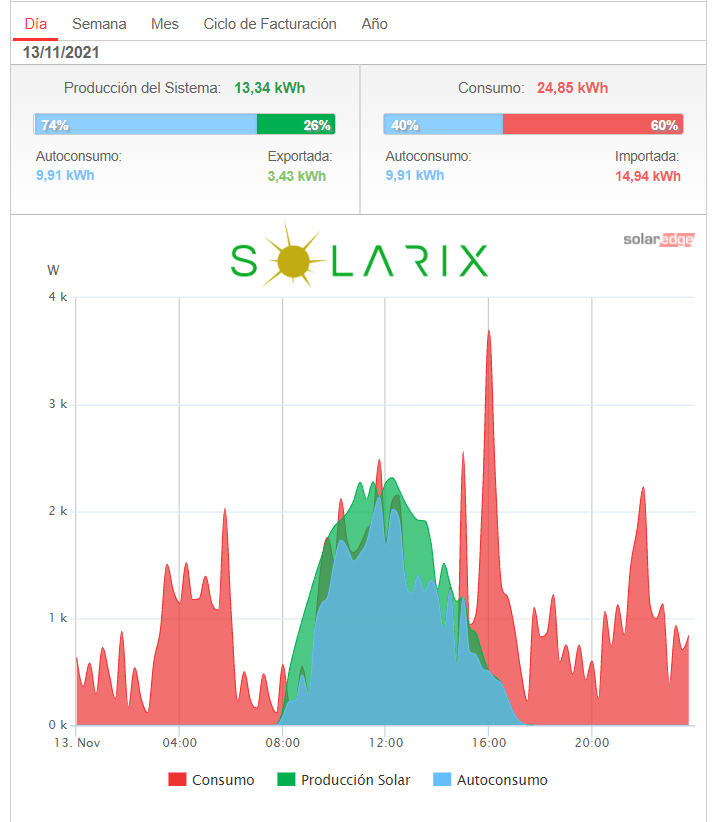Click the 40% autoconsumo consumption segment
This screenshot has width=718, height=822.
[x=443, y=125]
